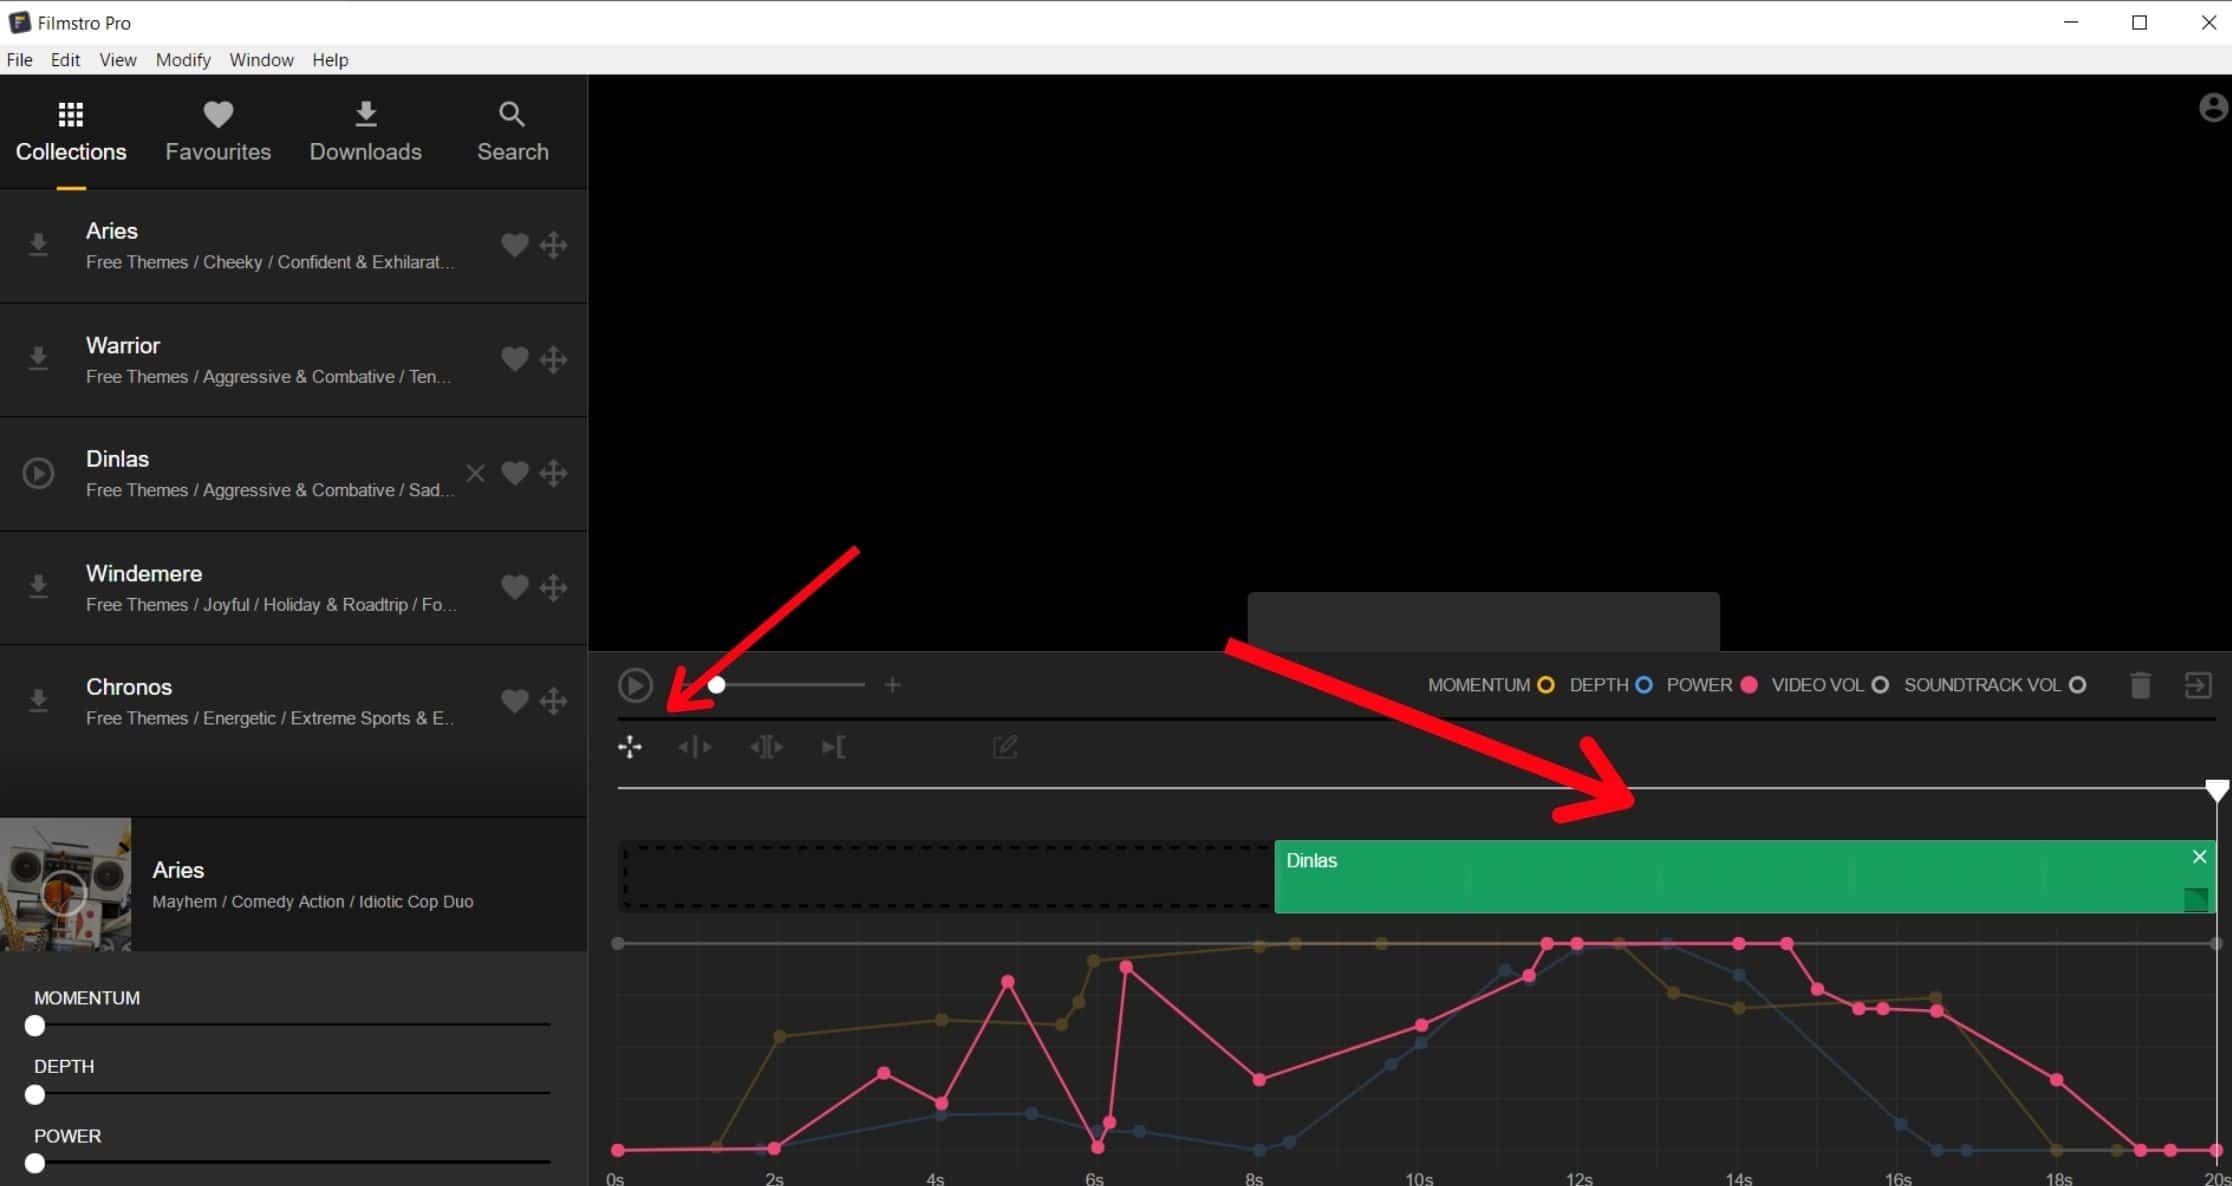Screen dimensions: 2232x1186
Task: Click the MOMENTUM slider handle
Action: pos(35,1026)
